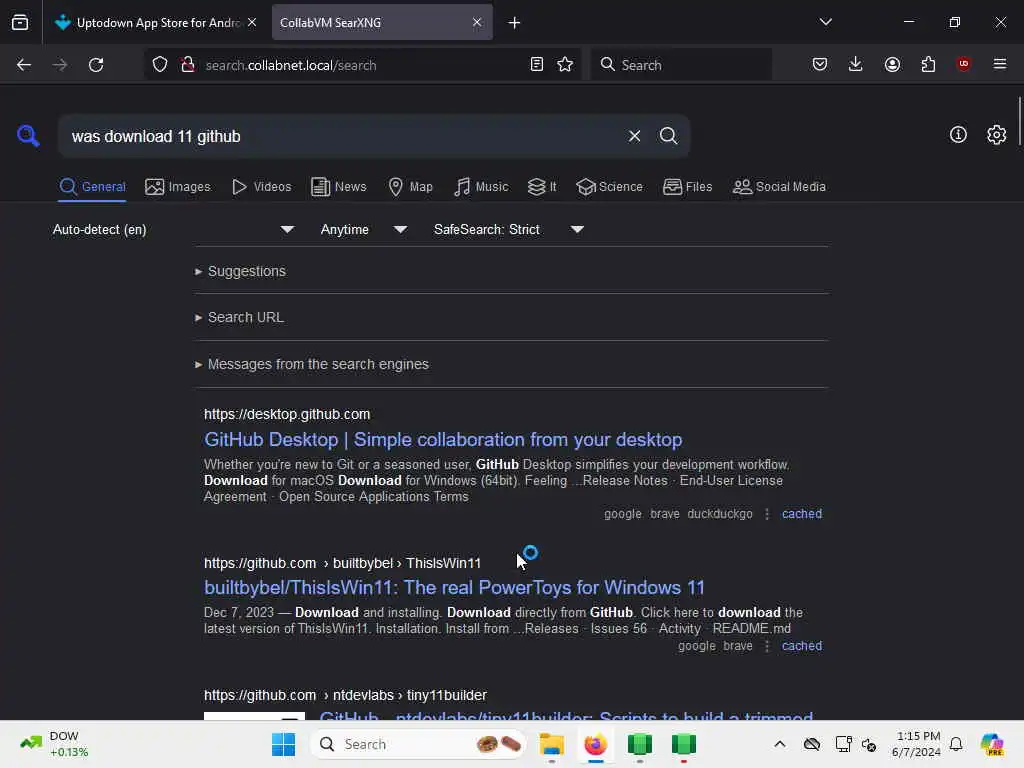Image resolution: width=1024 pixels, height=768 pixels.
Task: Click the insecure connection padlock icon
Action: coord(188,65)
